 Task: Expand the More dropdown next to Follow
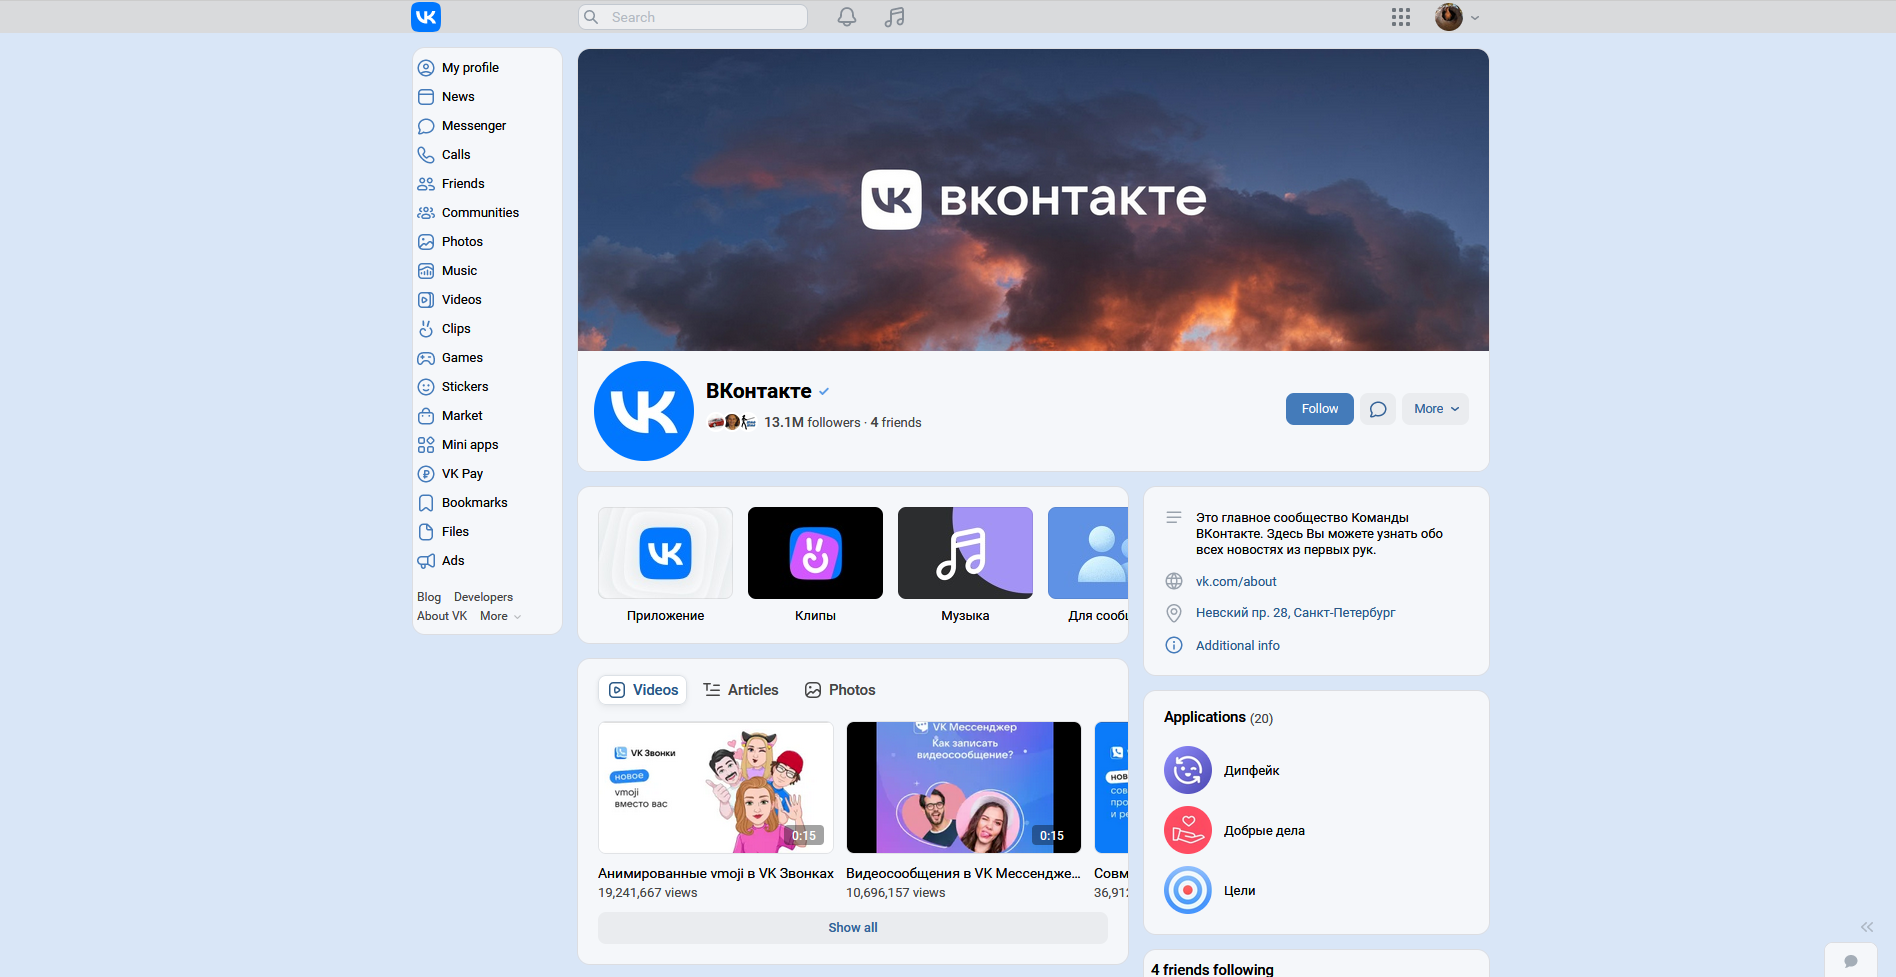coord(1435,409)
